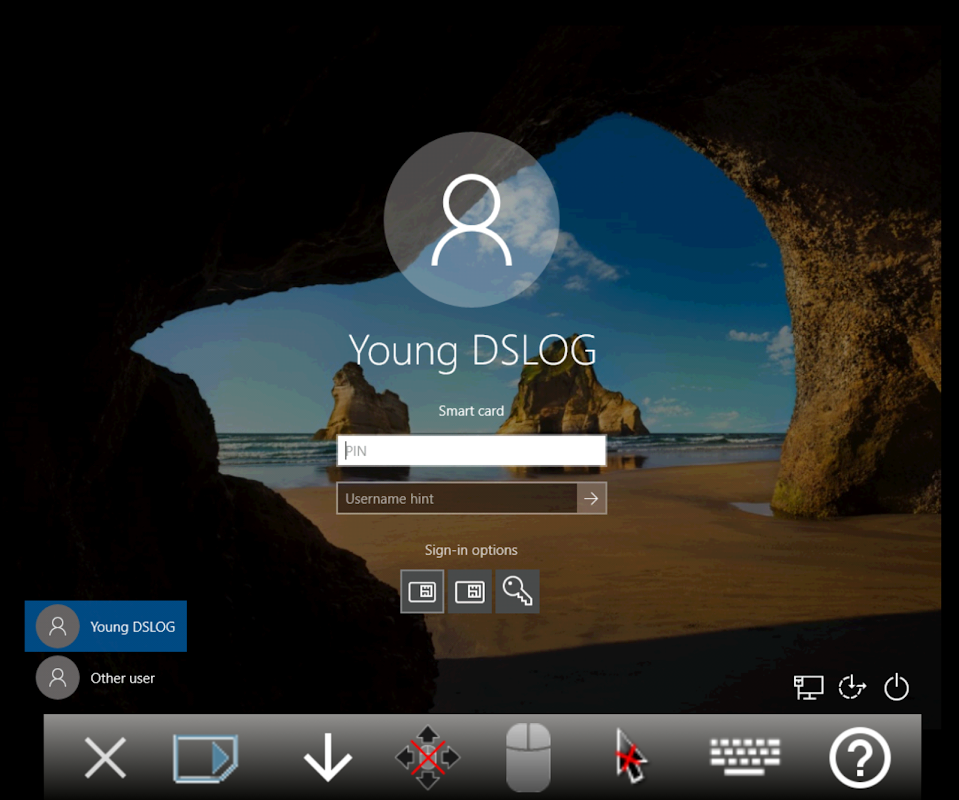Click the large user avatar picture
Viewport: 959px width, 800px height.
472,220
